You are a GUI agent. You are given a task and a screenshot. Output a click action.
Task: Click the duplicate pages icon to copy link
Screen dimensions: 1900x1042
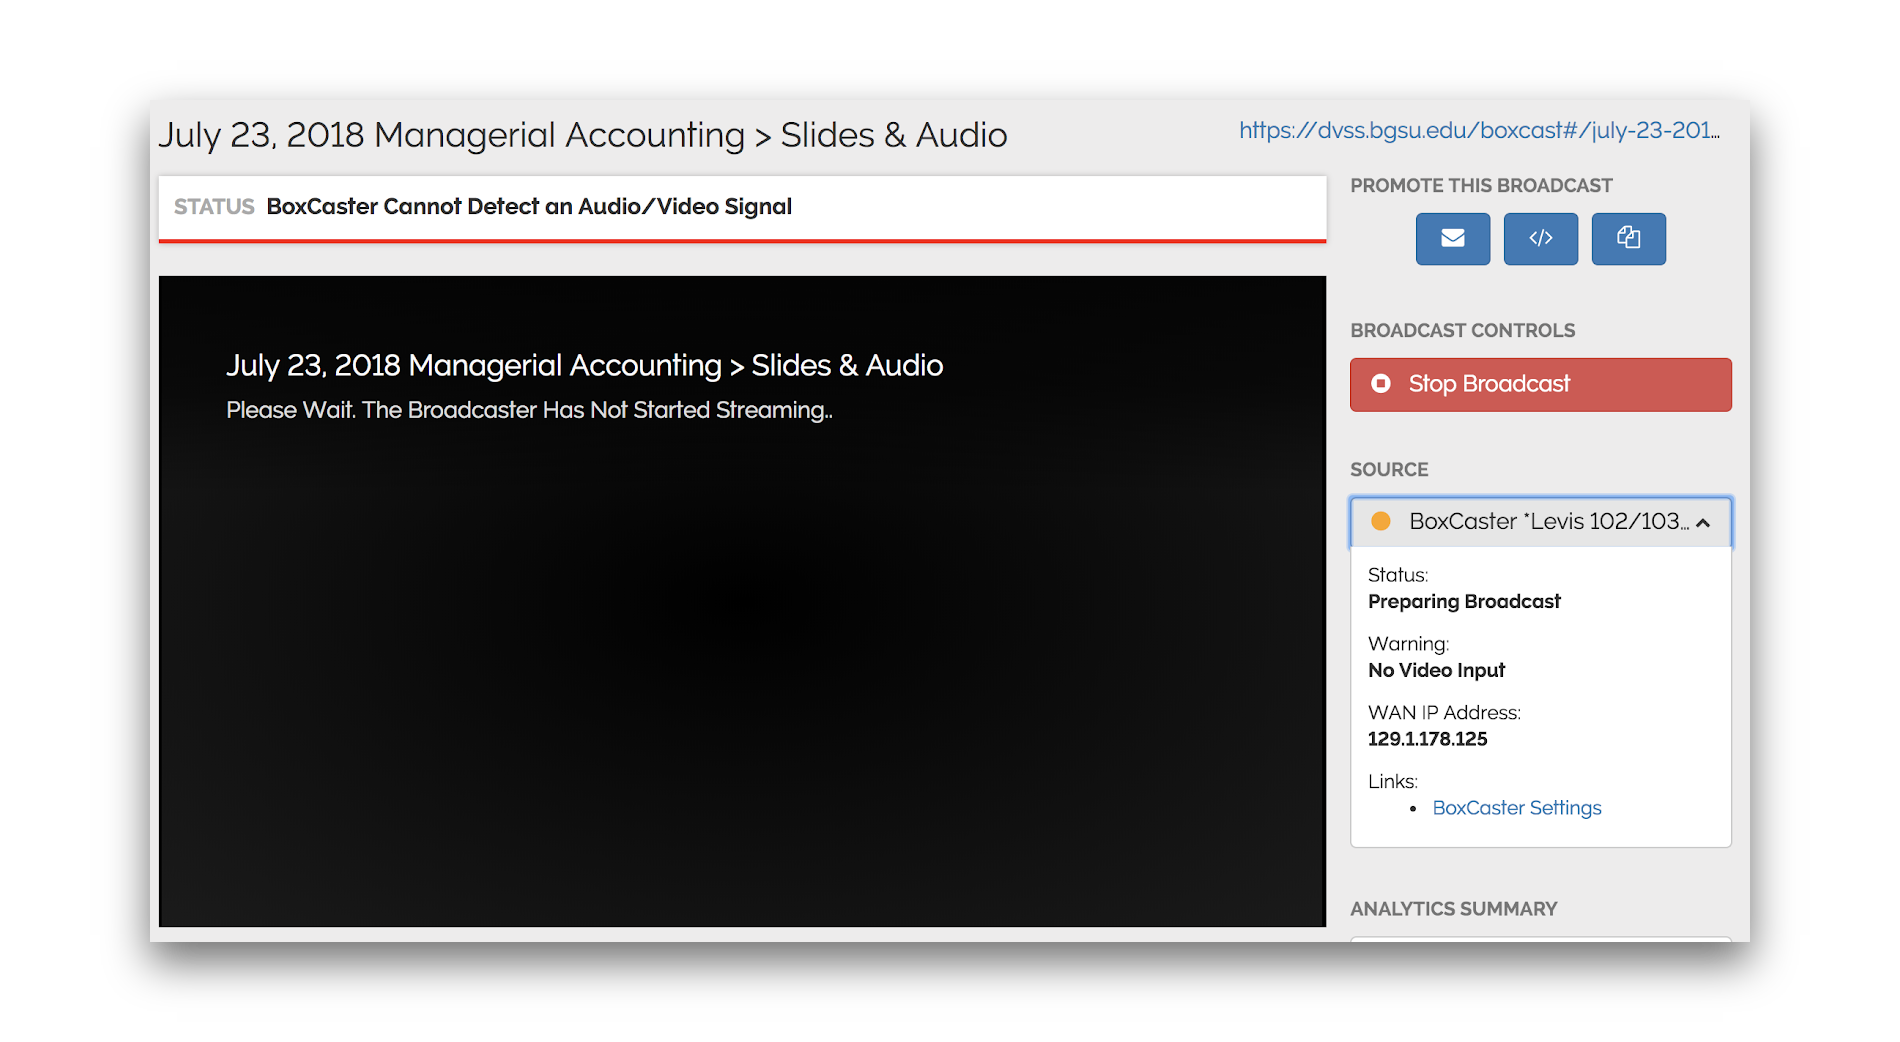(1628, 239)
